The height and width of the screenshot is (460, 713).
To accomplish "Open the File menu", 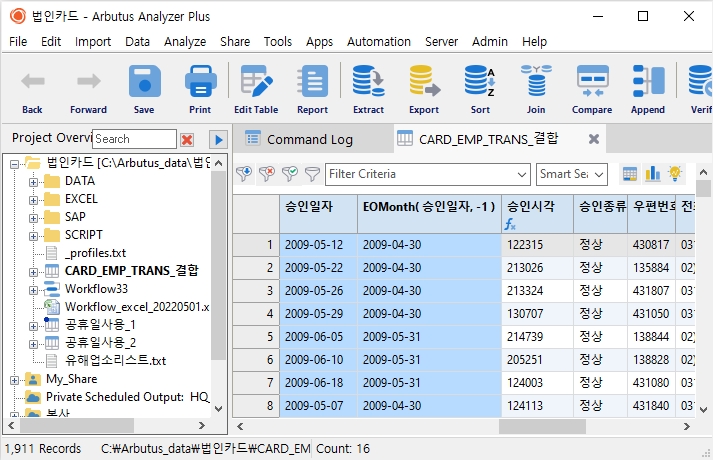I will point(18,41).
